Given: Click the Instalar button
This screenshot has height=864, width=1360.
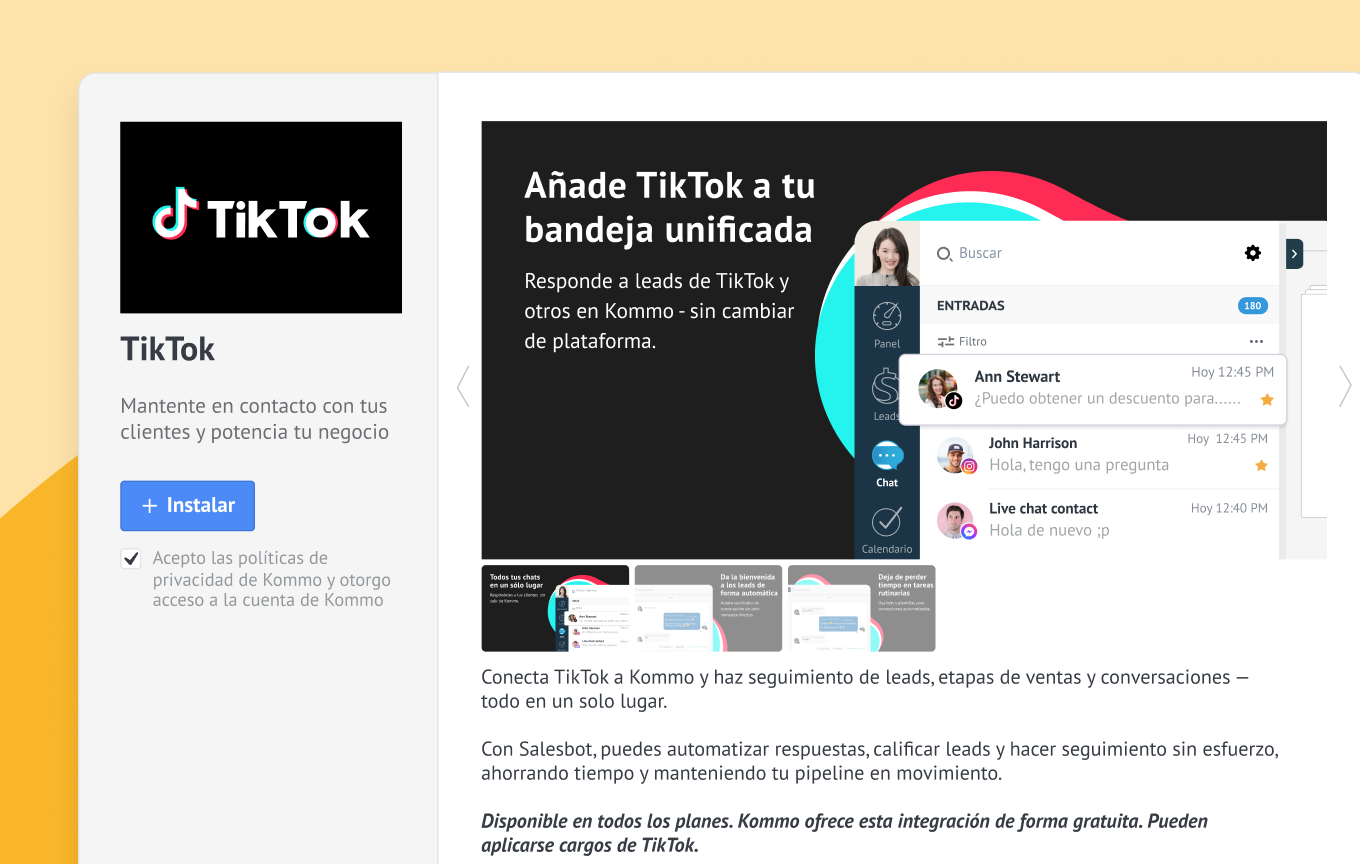Looking at the screenshot, I should point(187,506).
